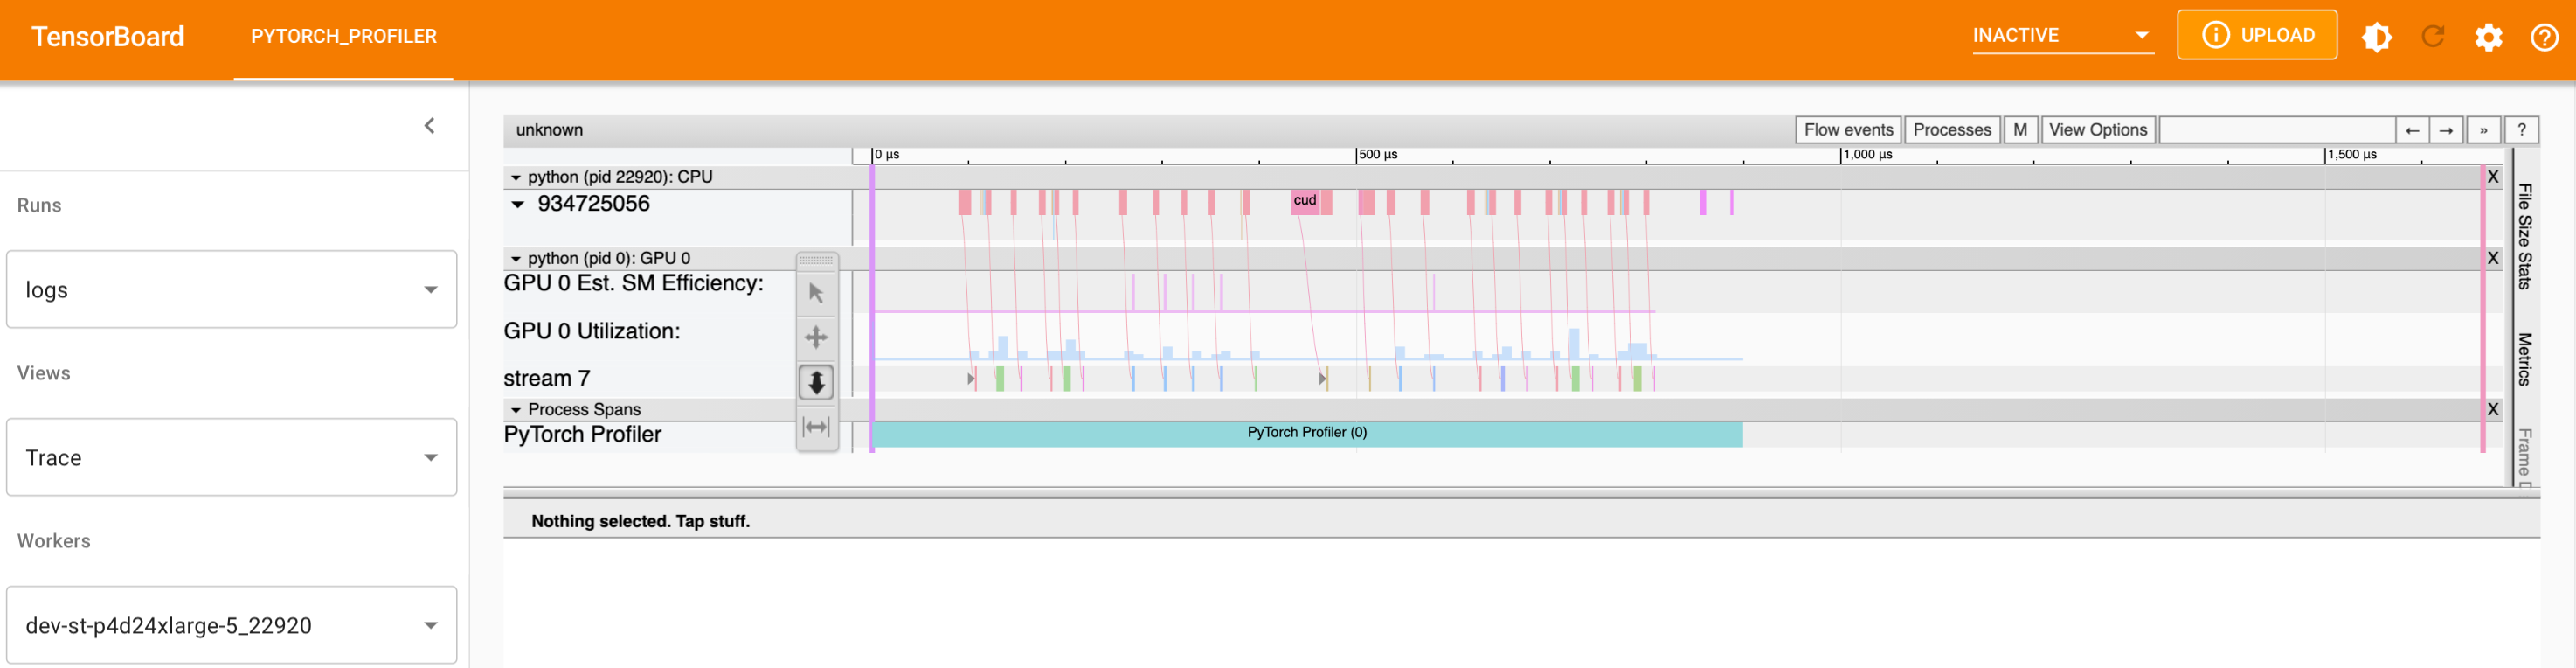Toggle Flow events button
Screen dimensions: 2576x668
[1848, 130]
